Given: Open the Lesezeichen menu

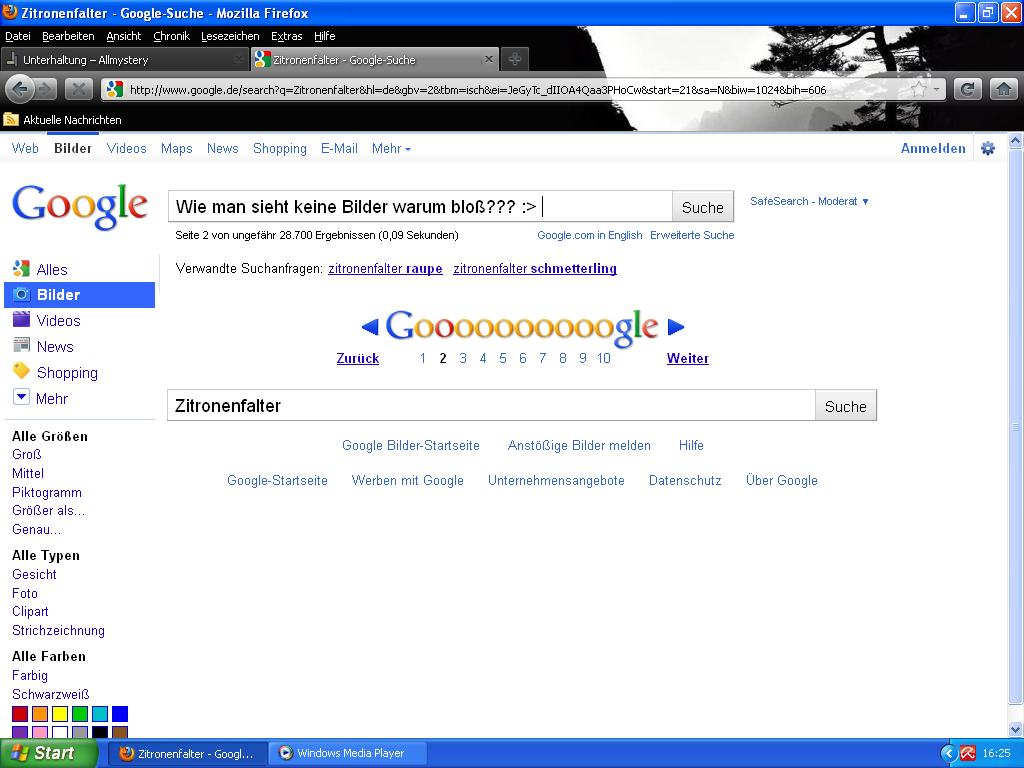Looking at the screenshot, I should pos(230,36).
